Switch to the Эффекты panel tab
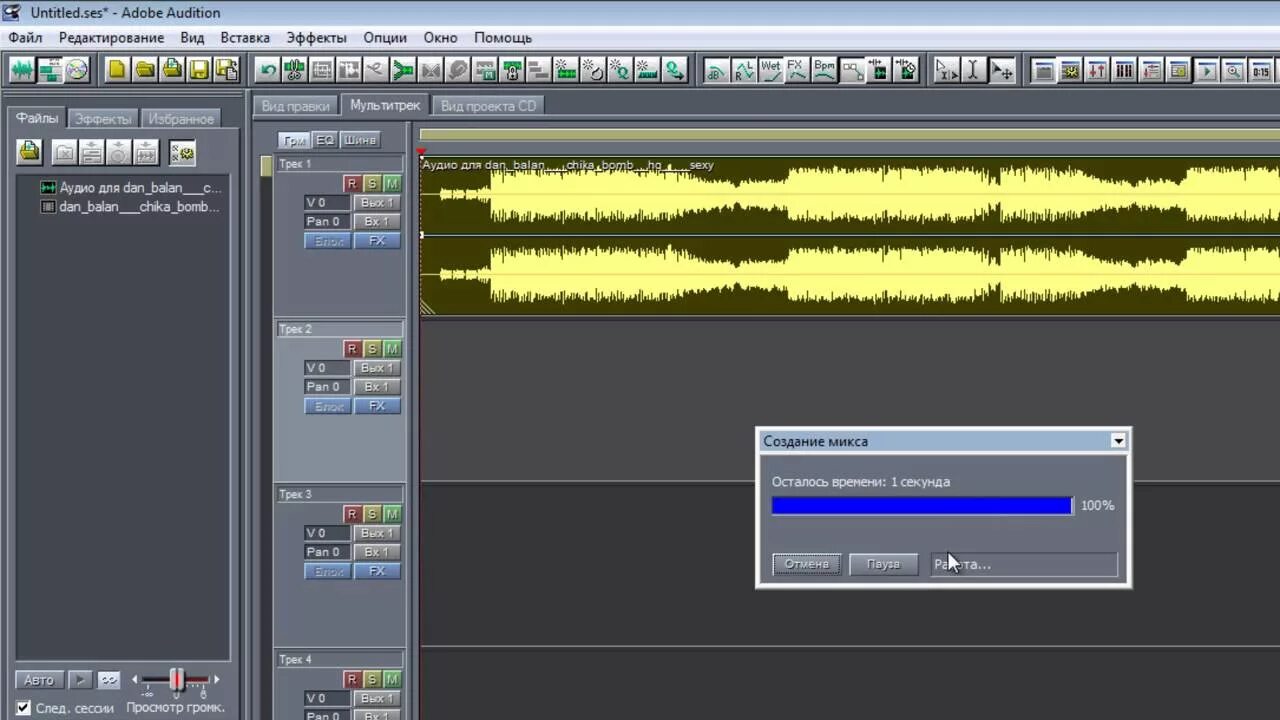1280x720 pixels. pyautogui.click(x=102, y=118)
